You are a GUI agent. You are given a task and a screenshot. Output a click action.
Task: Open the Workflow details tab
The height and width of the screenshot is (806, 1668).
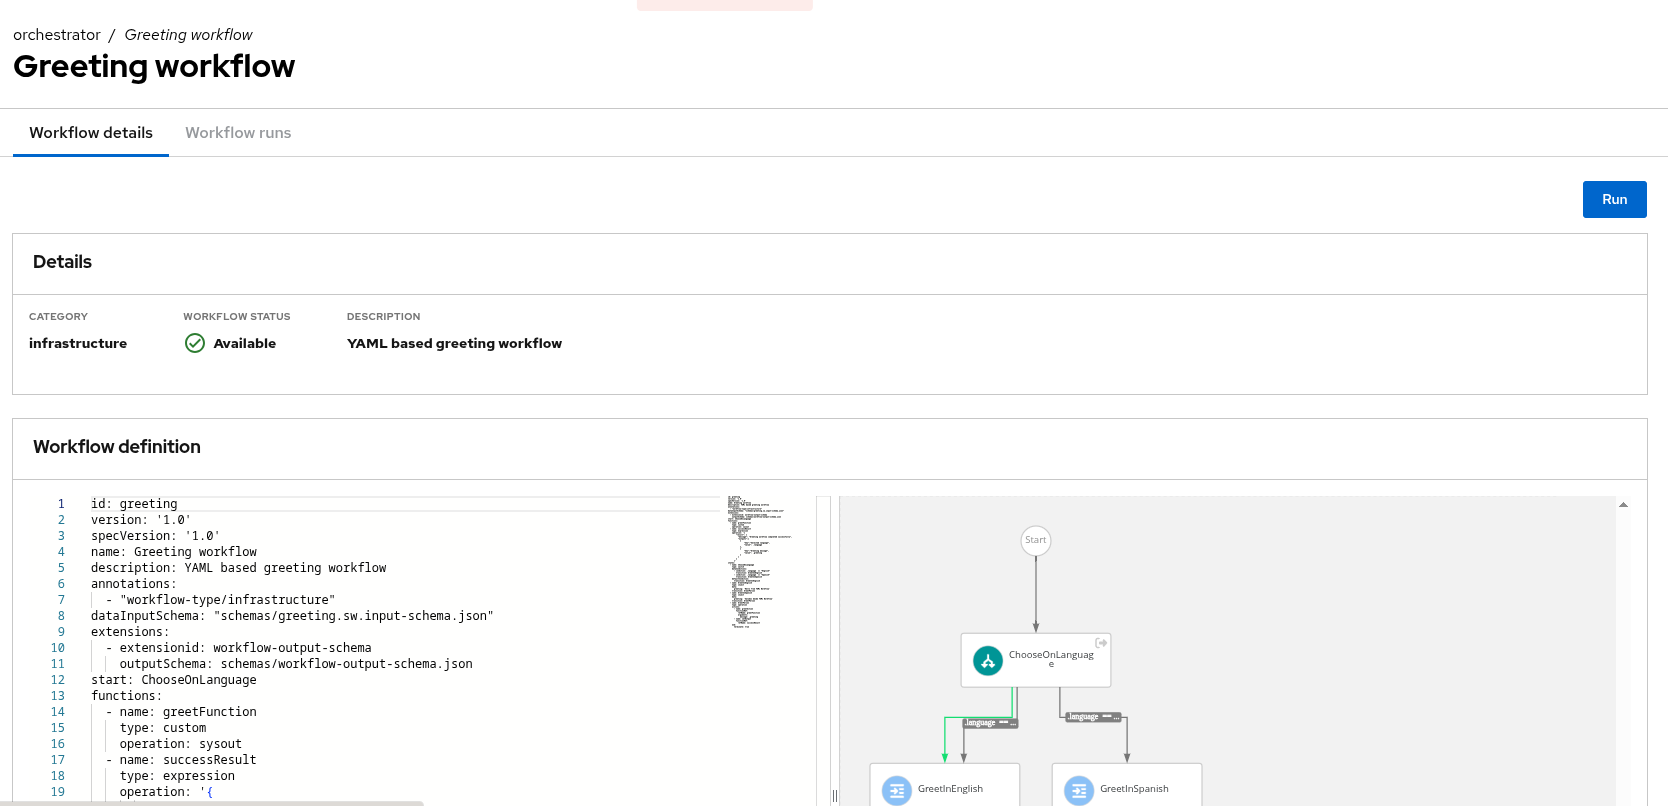(x=91, y=133)
